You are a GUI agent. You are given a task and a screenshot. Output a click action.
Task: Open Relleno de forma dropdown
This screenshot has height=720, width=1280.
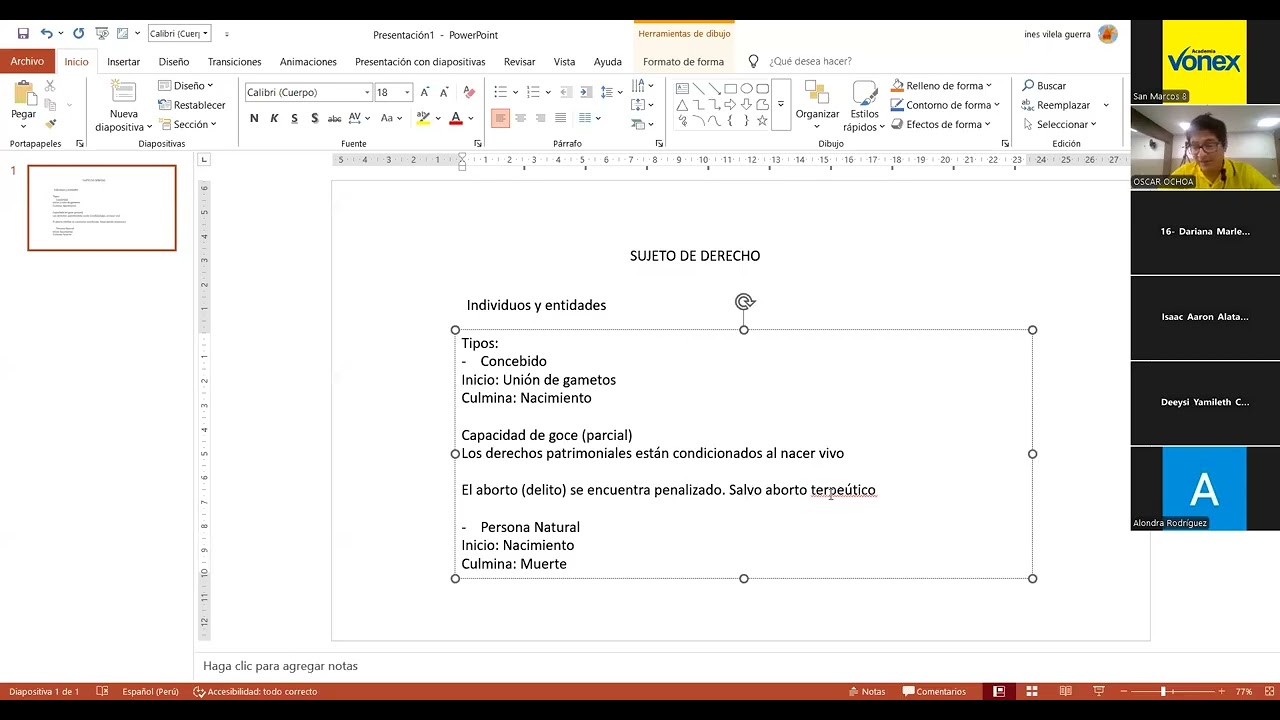click(x=942, y=86)
